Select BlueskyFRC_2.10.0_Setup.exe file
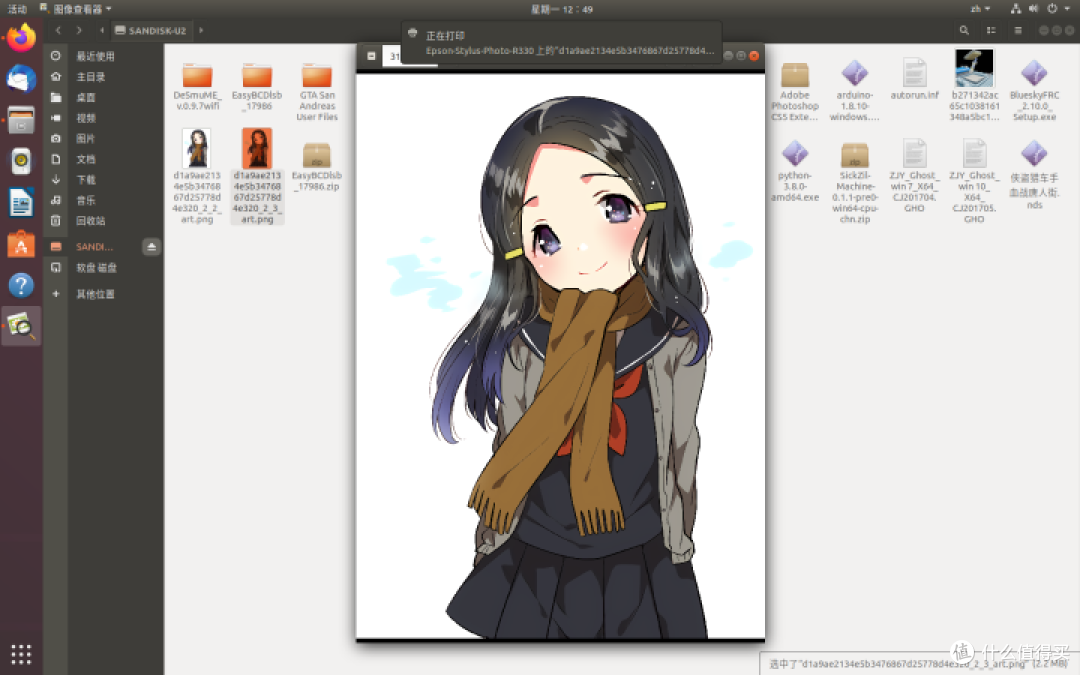 [1035, 92]
